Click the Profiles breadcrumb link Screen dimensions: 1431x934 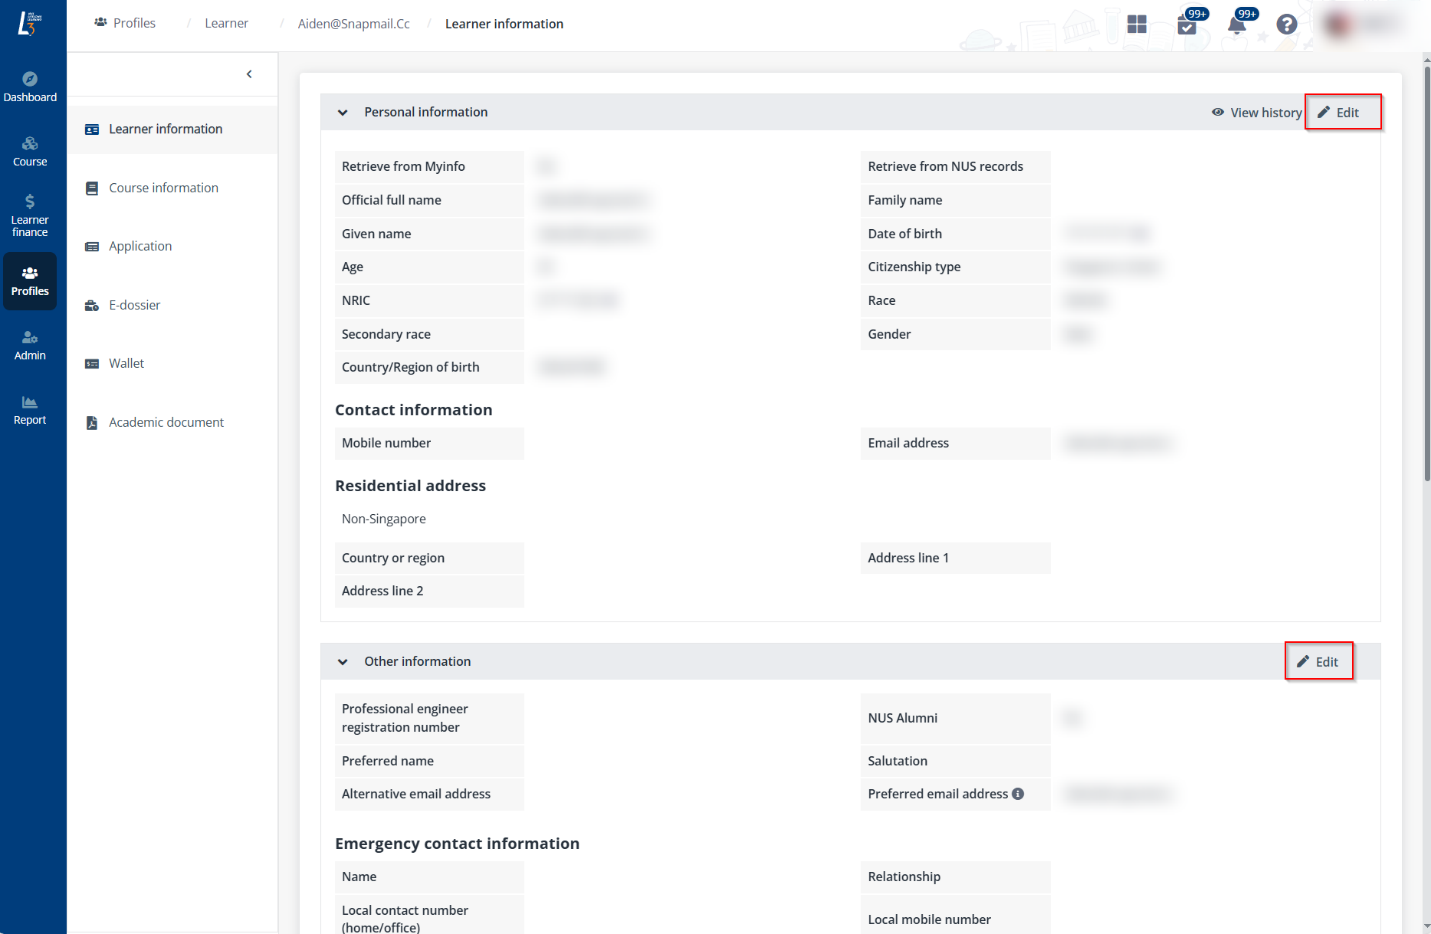[134, 22]
